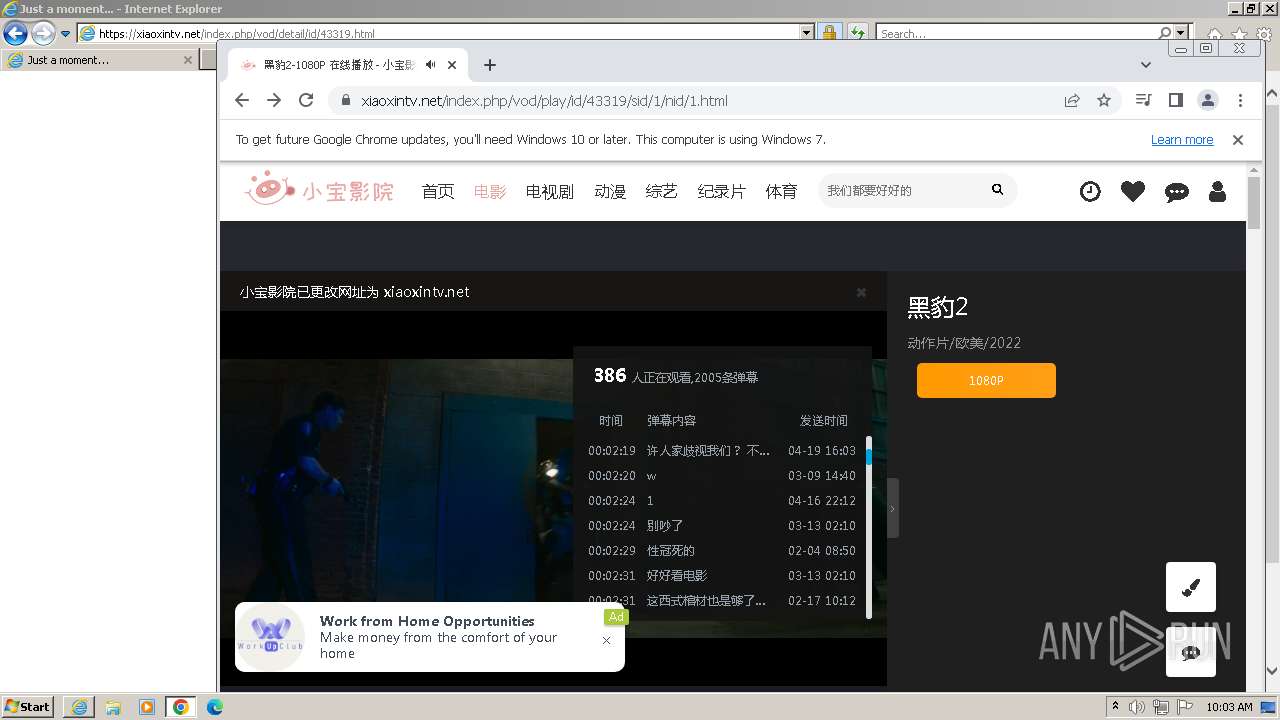Open the 综艺 nav item
Viewport: 1280px width, 720px height.
point(662,191)
